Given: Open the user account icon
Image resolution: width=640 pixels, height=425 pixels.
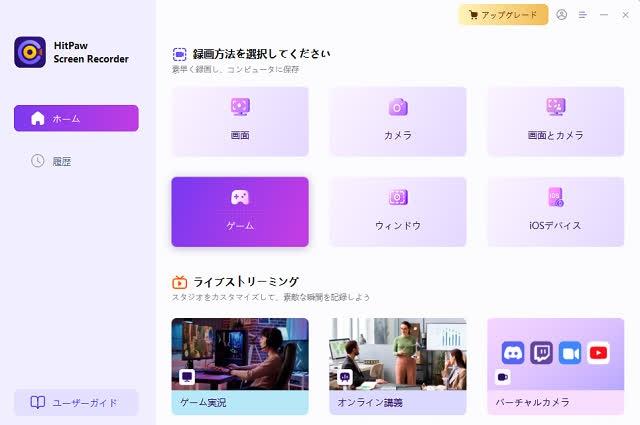Looking at the screenshot, I should (561, 15).
